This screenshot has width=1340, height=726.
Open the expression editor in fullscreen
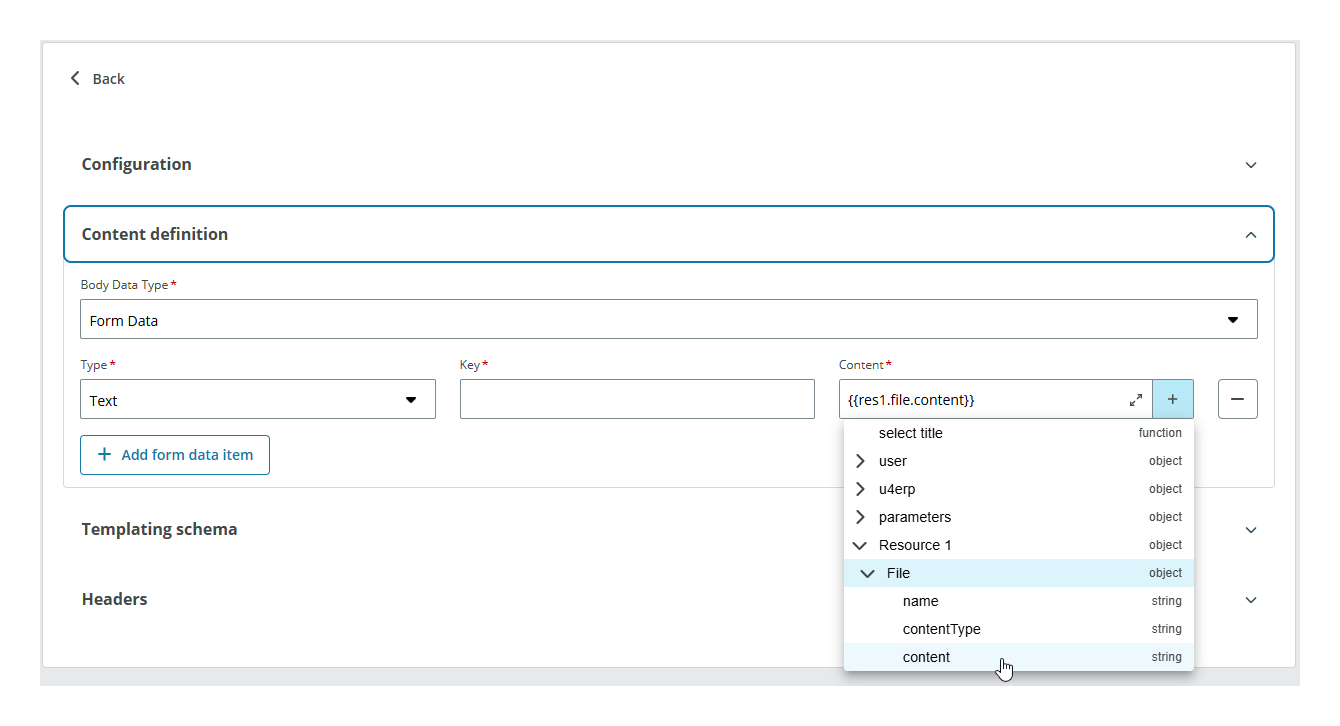1135,398
